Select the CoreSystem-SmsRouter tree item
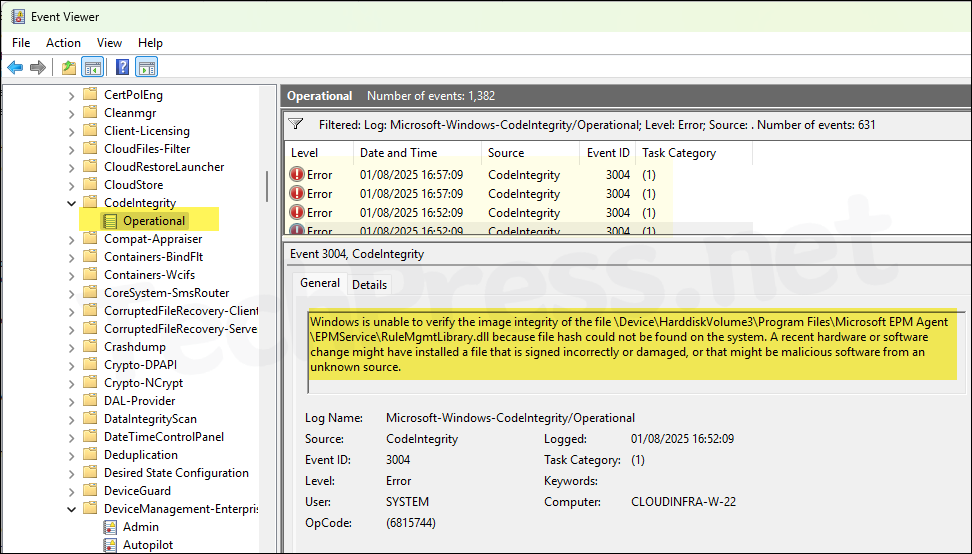The width and height of the screenshot is (972, 554). coord(166,292)
